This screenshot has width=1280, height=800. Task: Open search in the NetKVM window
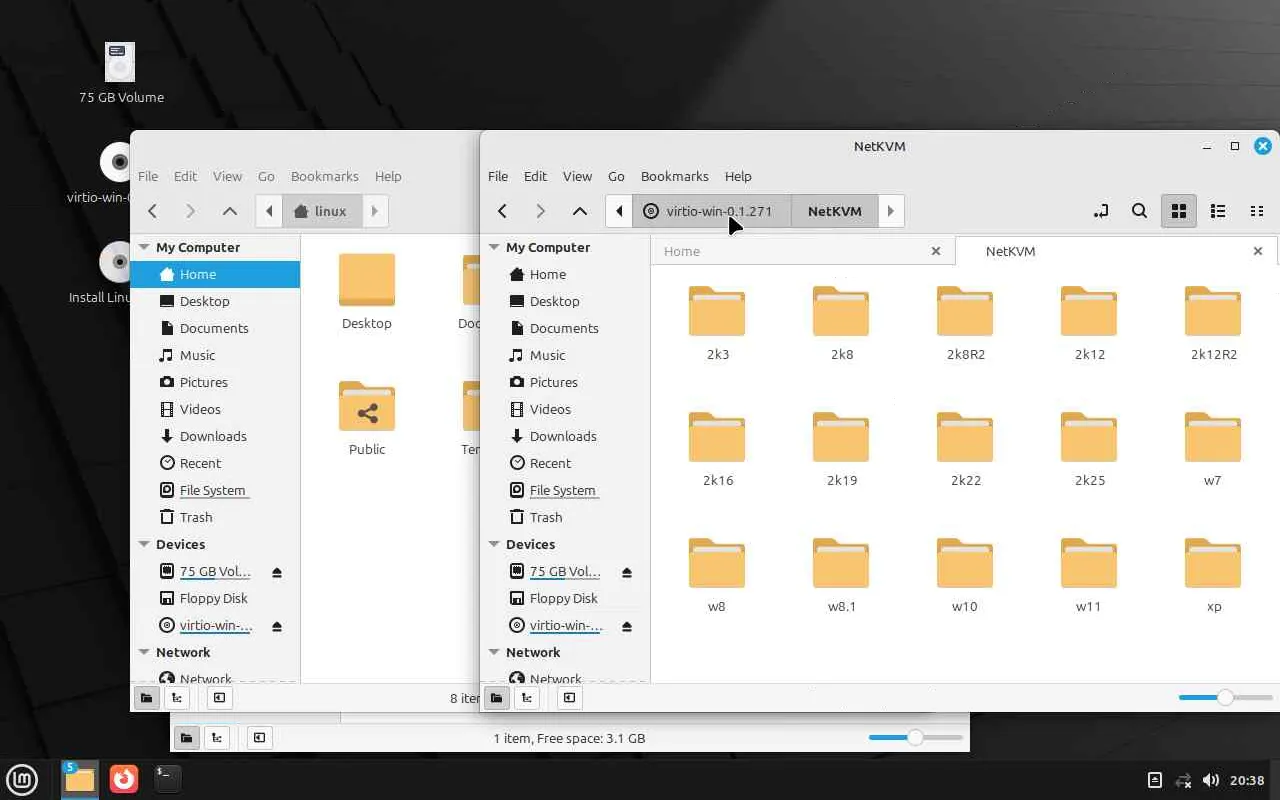point(1139,211)
